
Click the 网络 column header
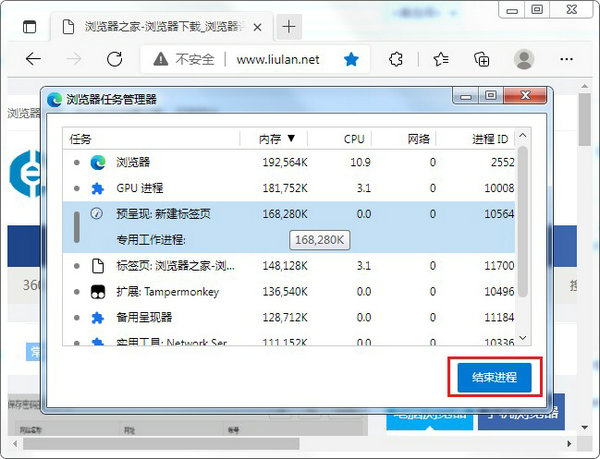click(x=419, y=139)
